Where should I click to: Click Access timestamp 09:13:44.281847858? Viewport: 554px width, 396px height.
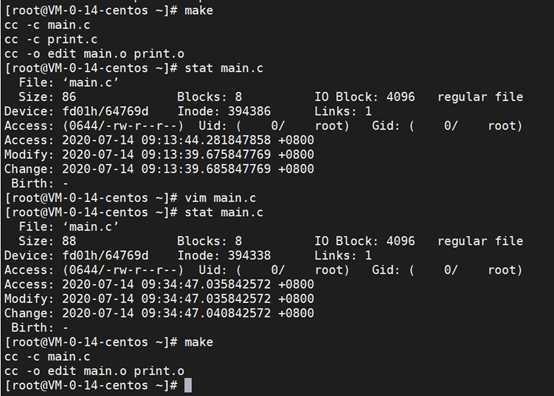pyautogui.click(x=206, y=140)
